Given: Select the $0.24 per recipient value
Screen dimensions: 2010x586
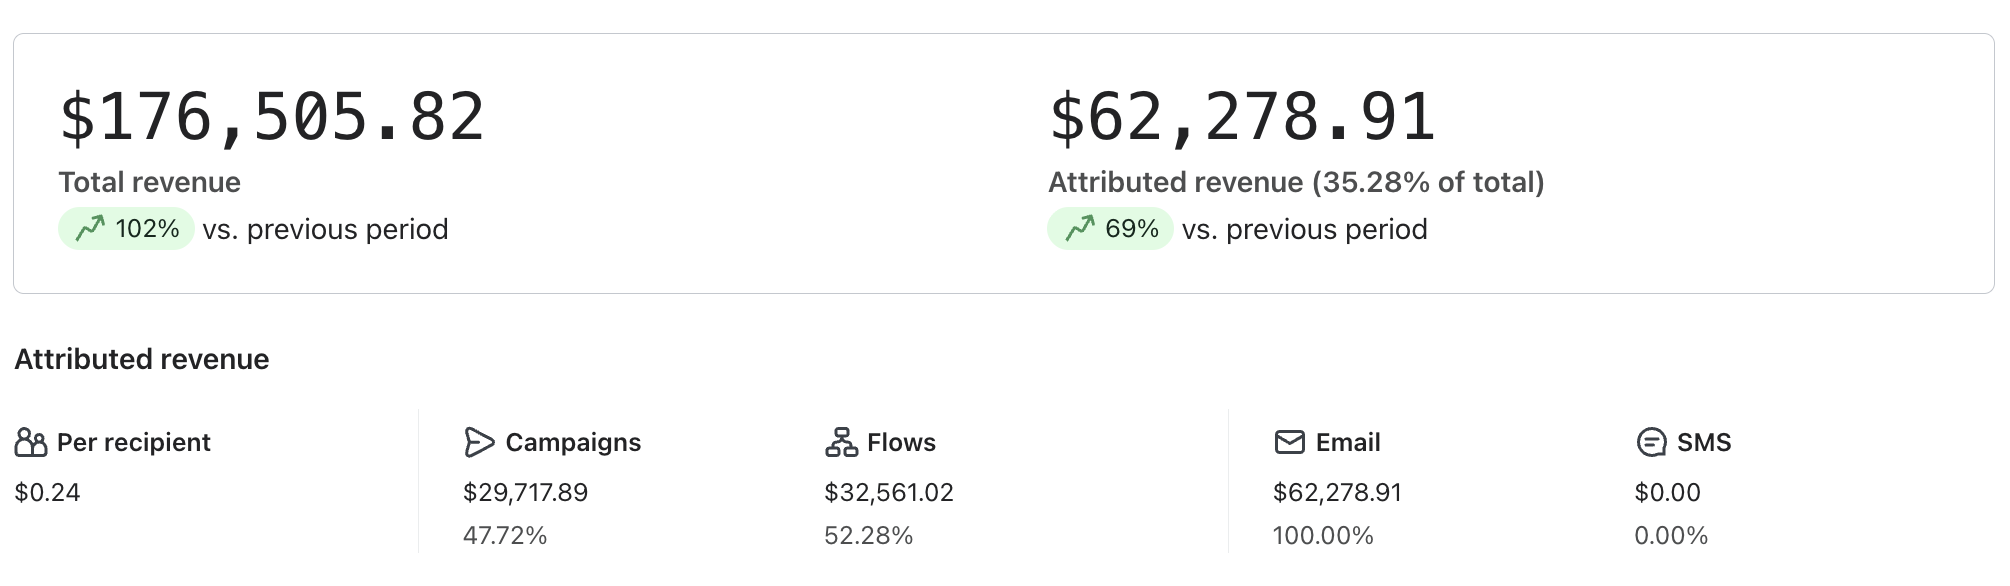Looking at the screenshot, I should click(47, 492).
